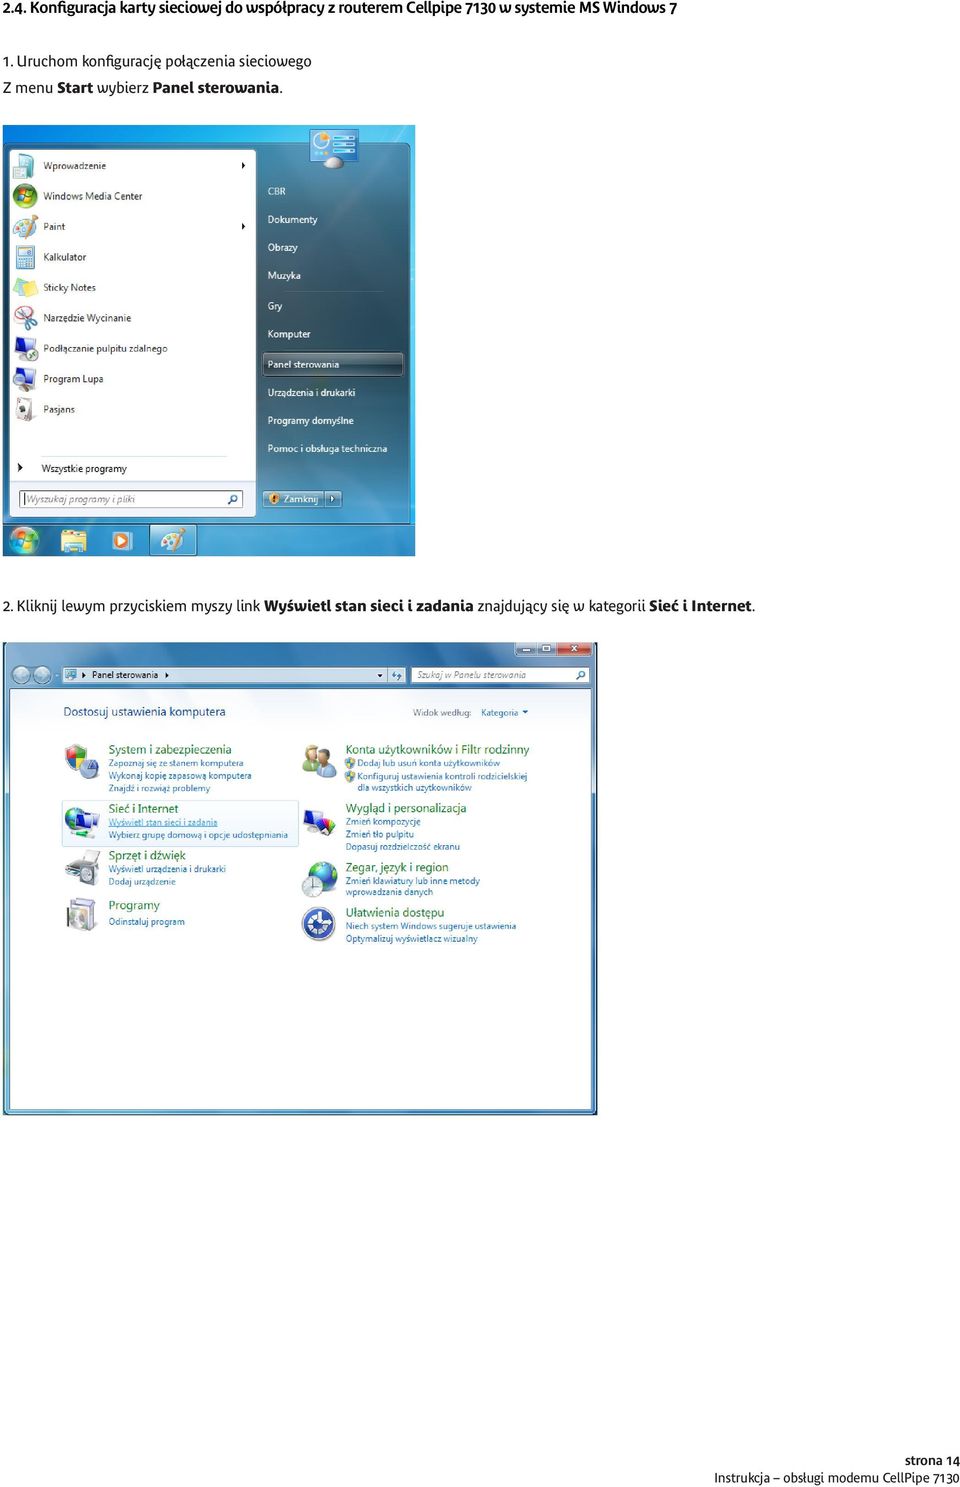Screen dimensions: 960x1487
Task: Click Zmień tło pulpitu link
Action: 379,834
